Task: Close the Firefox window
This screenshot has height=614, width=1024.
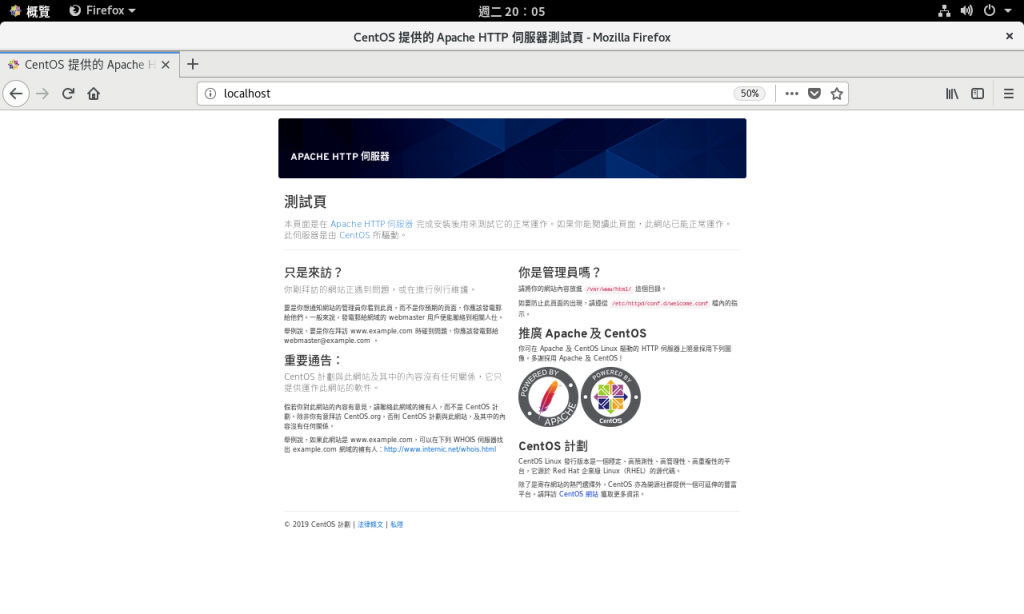Action: pyautogui.click(x=1009, y=37)
